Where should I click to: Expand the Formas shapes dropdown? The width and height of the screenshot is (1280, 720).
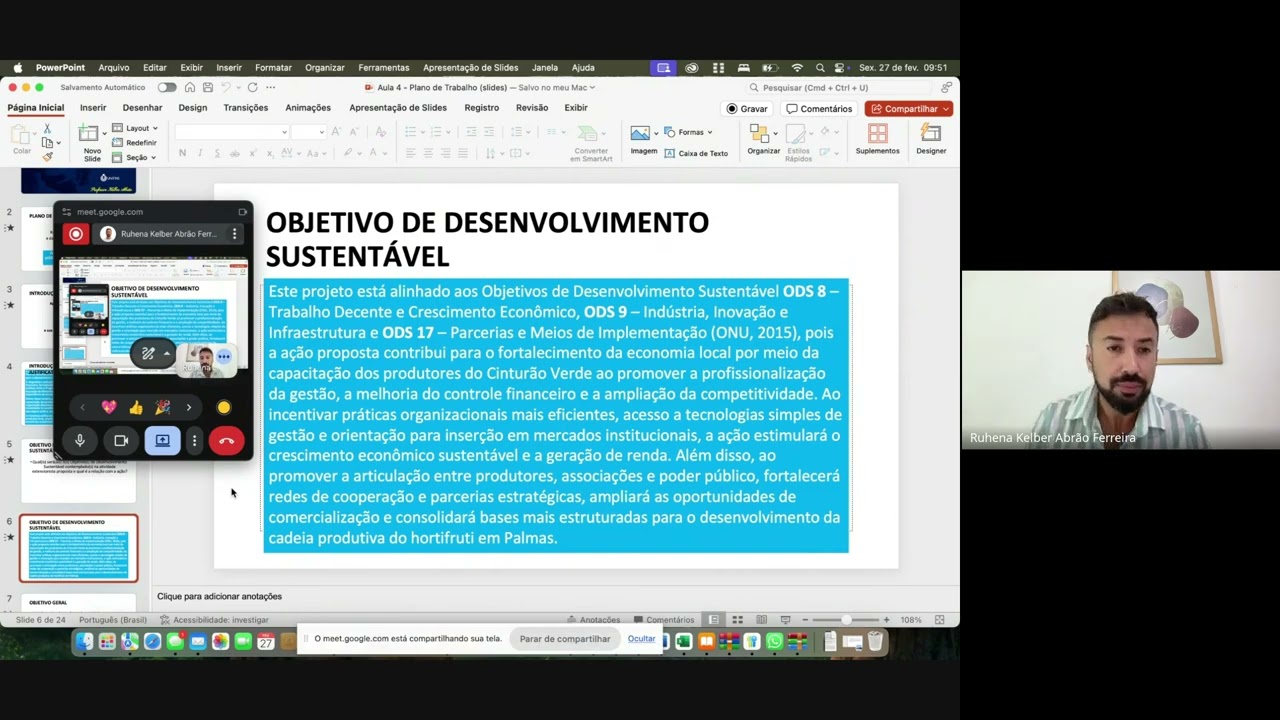pyautogui.click(x=687, y=132)
